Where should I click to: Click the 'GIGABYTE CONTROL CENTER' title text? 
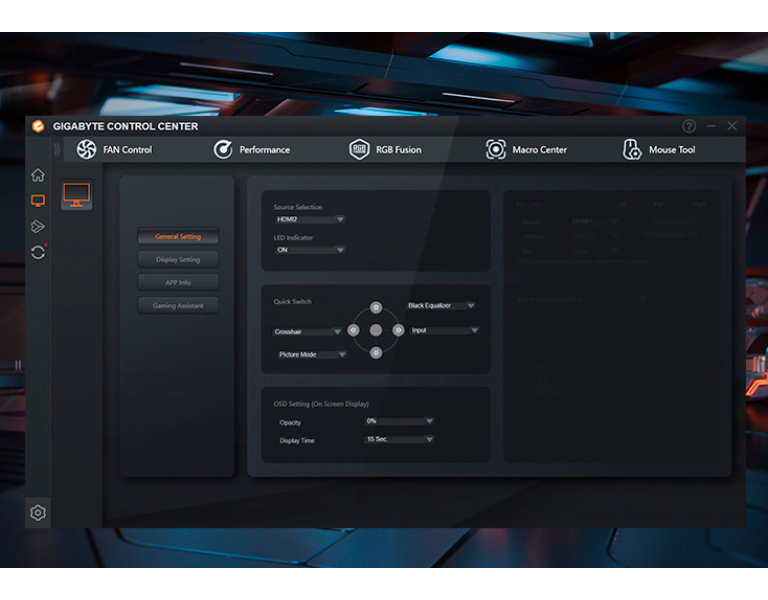tap(125, 126)
